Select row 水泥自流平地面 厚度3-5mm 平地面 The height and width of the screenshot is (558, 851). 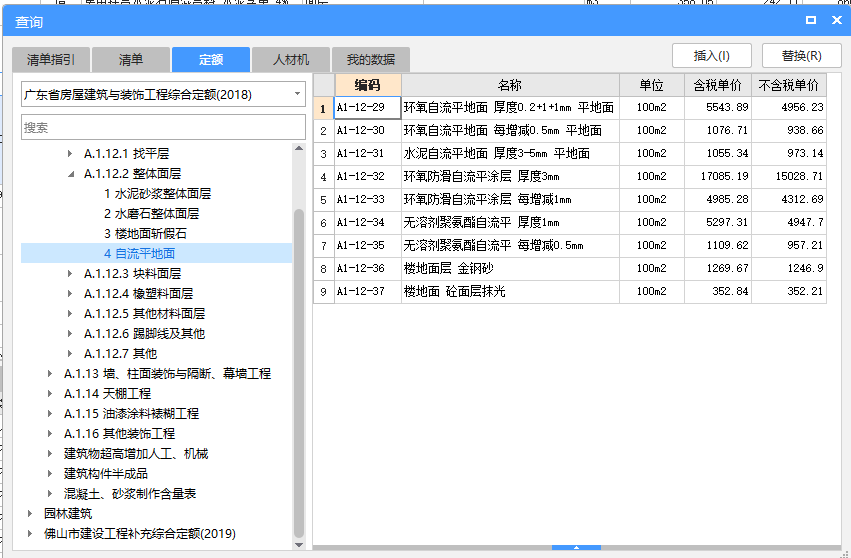(x=570, y=154)
